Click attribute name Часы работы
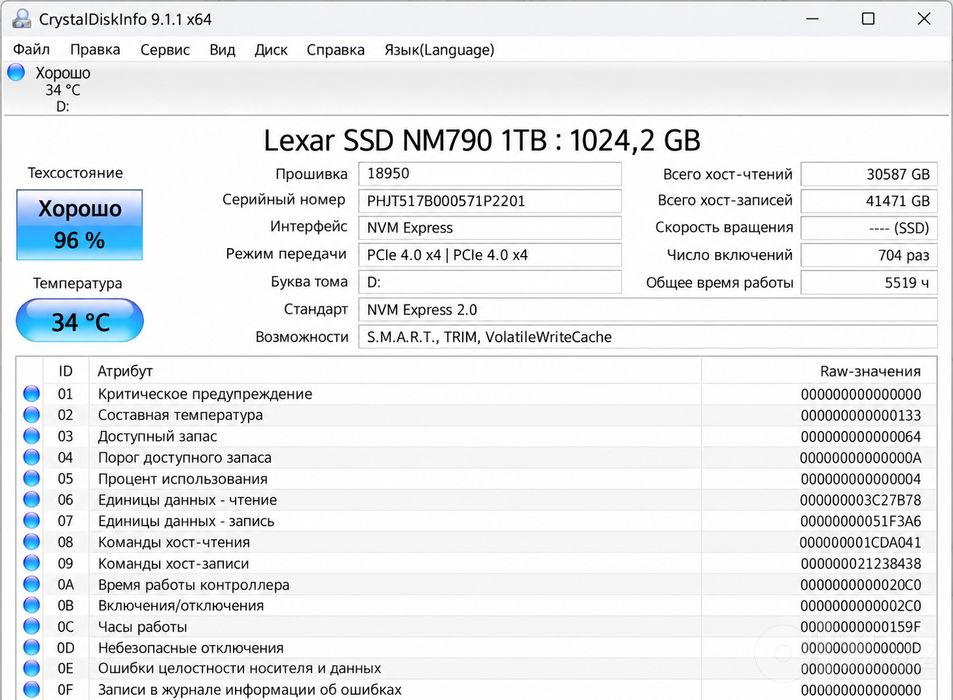Image resolution: width=953 pixels, height=700 pixels. point(142,627)
